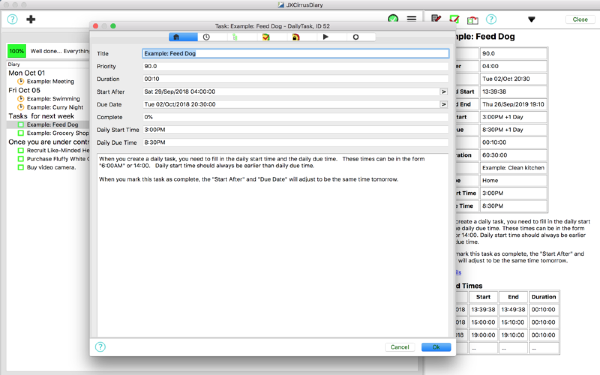Screen dimensions: 600x375
Task: Click the mark-complete checkbox icon in detail pane toolbar
Action: pyautogui.click(x=454, y=19)
